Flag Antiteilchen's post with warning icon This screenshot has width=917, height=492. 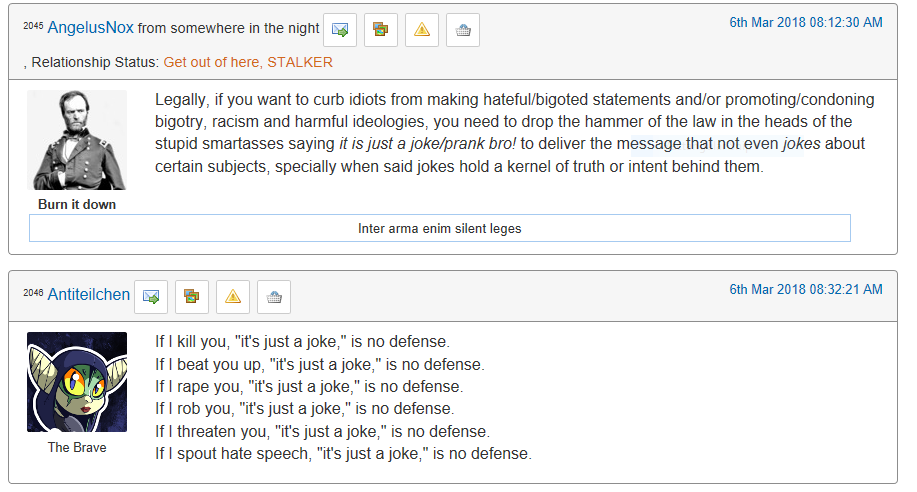tap(233, 297)
